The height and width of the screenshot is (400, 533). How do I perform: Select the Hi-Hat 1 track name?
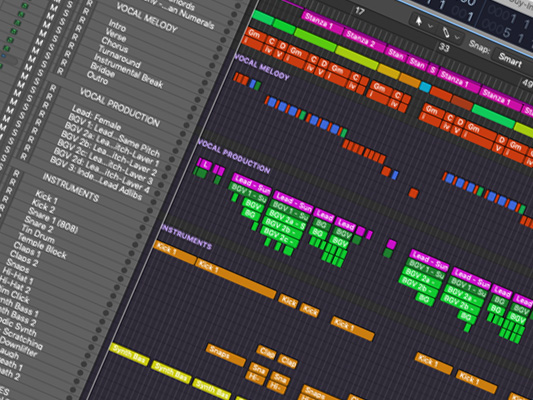point(17,275)
